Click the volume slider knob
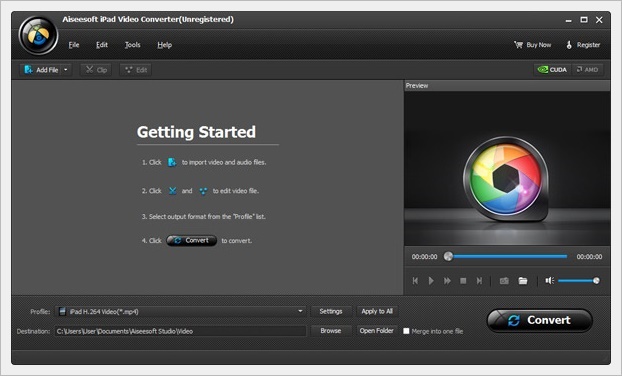The image size is (622, 376). click(596, 281)
